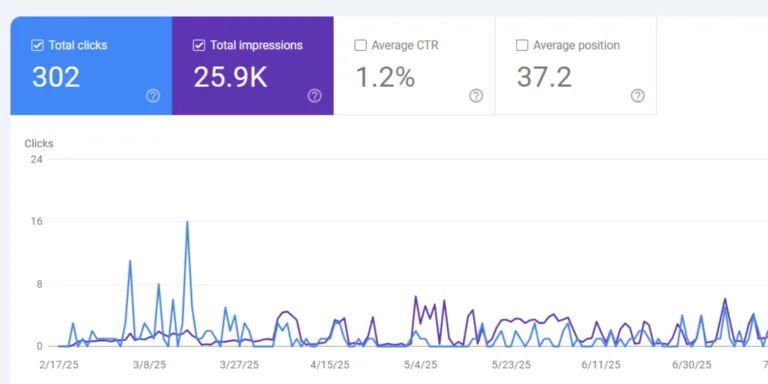Screen dimensions: 768x384
Task: Click the Average CTR label
Action: 405,46
